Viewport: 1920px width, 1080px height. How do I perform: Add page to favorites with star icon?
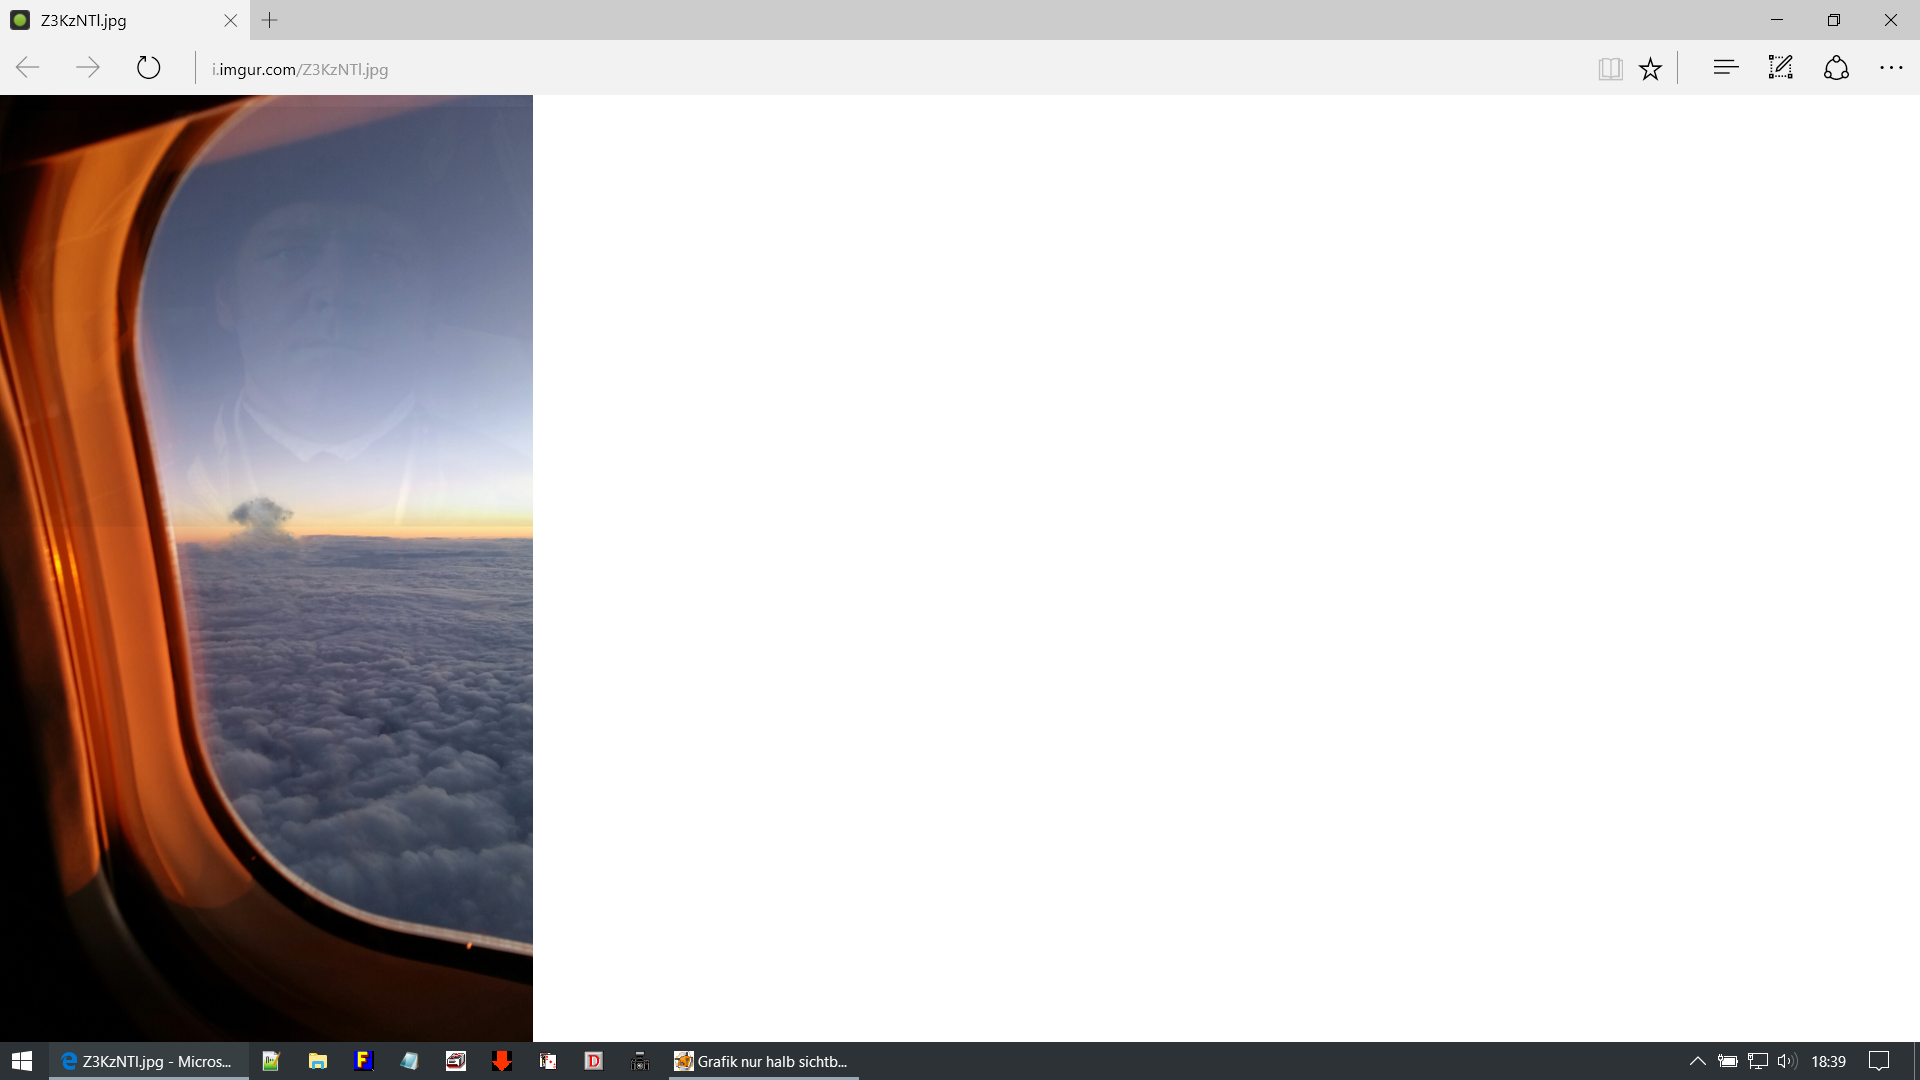[1650, 69]
